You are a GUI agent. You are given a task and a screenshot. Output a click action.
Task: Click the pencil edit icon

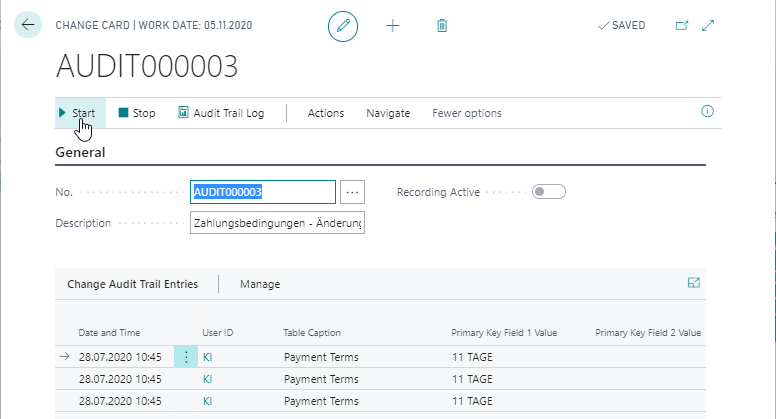[343, 26]
